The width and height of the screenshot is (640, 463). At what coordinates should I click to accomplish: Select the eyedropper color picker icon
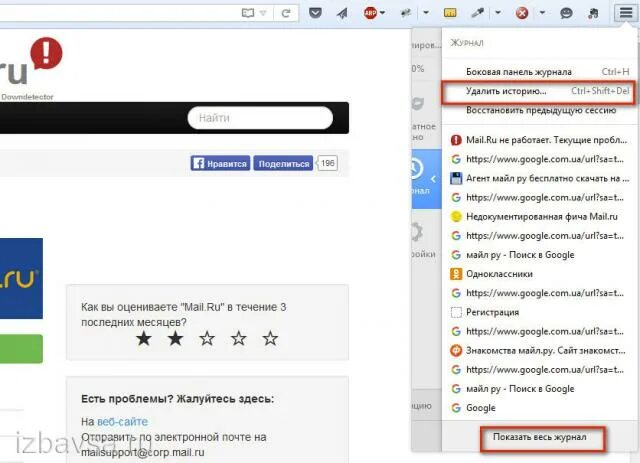tap(477, 13)
